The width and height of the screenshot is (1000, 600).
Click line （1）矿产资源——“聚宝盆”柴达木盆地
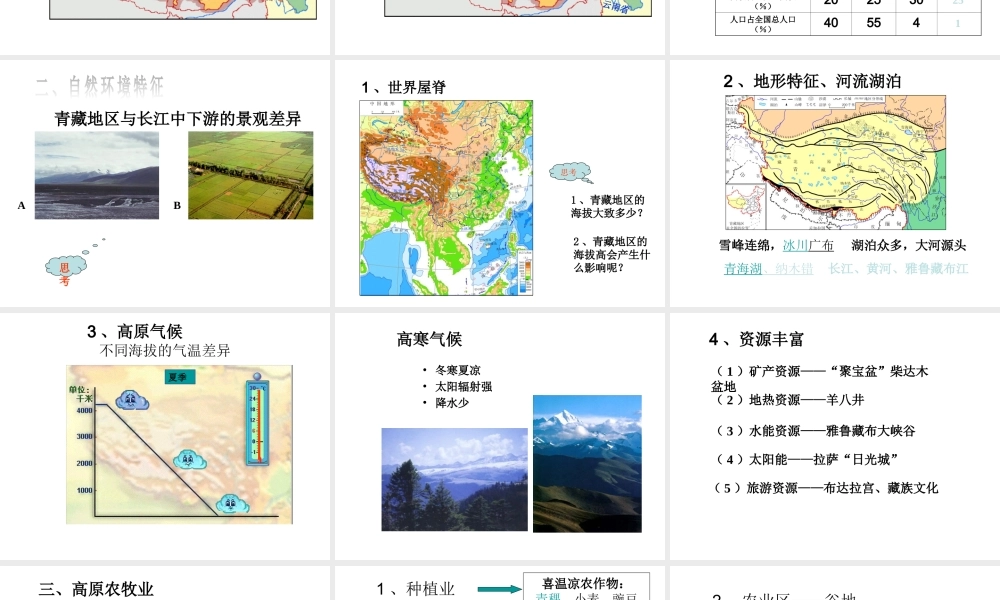pos(821,378)
